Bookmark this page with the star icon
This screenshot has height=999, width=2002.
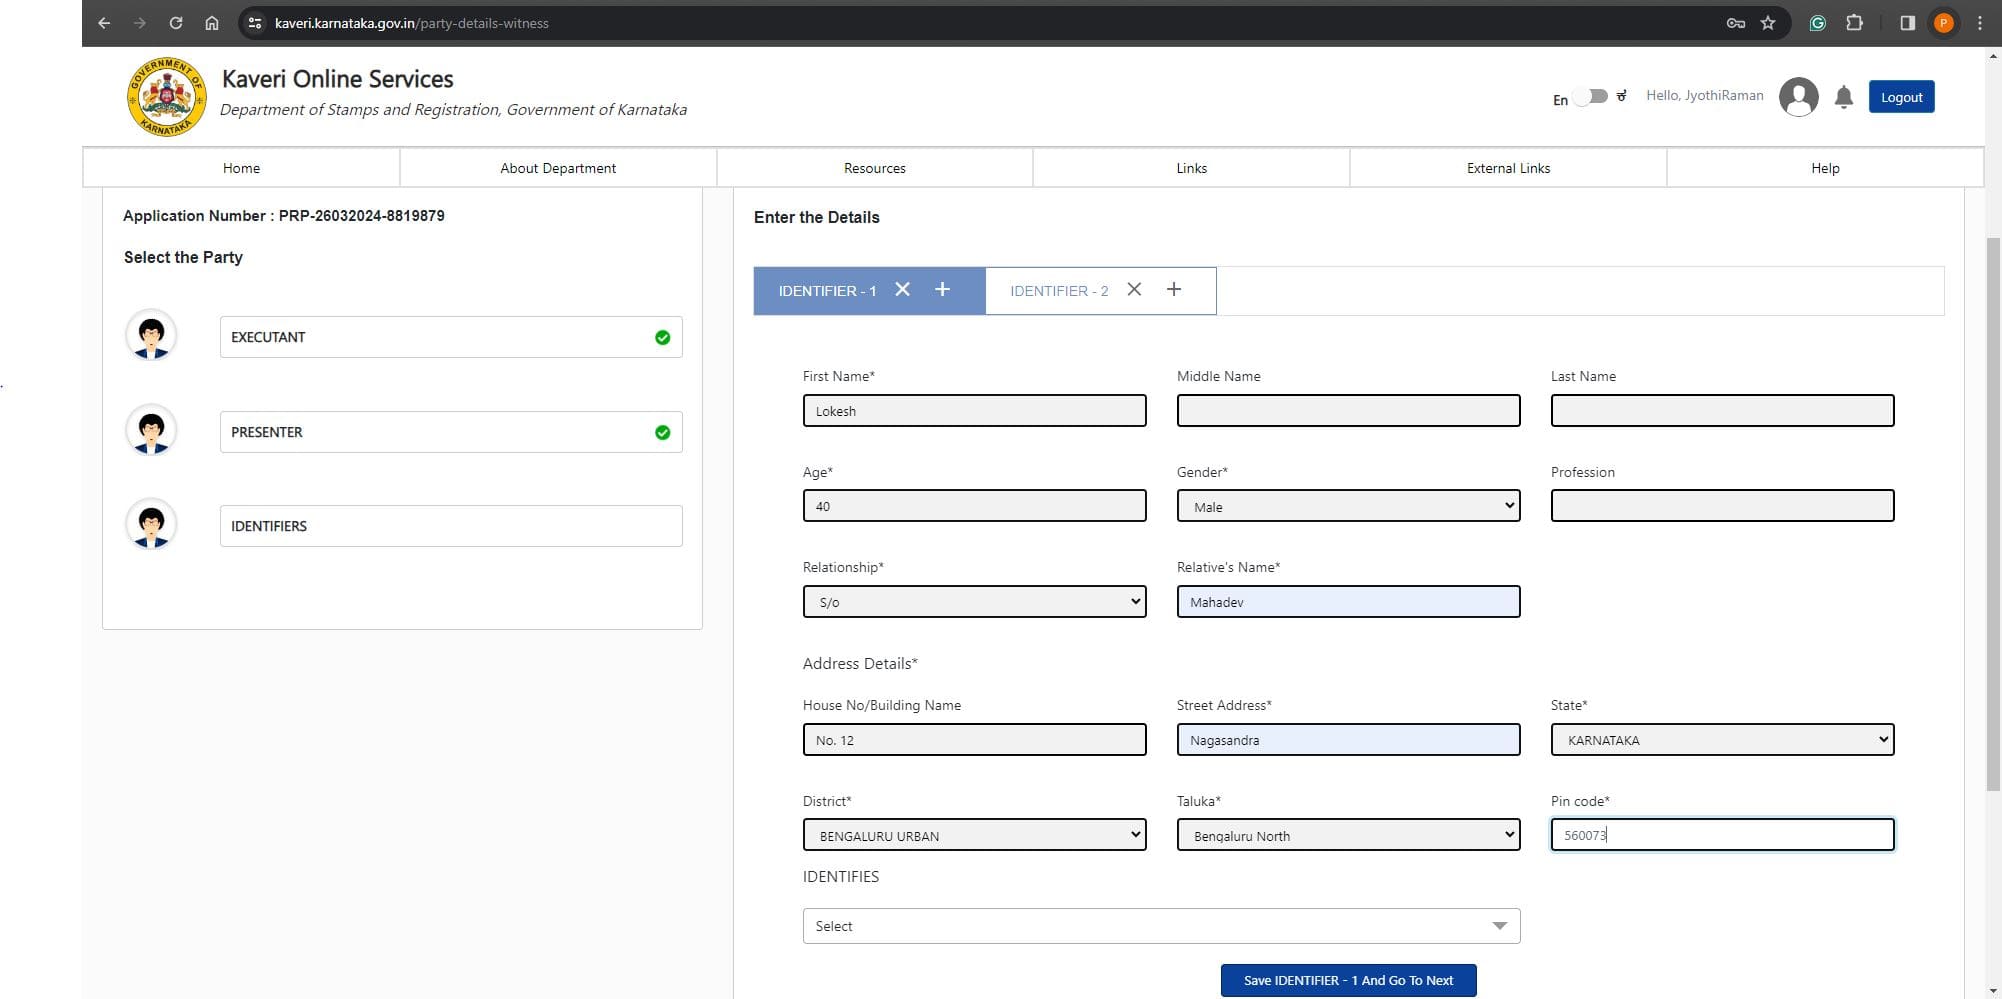[1768, 23]
